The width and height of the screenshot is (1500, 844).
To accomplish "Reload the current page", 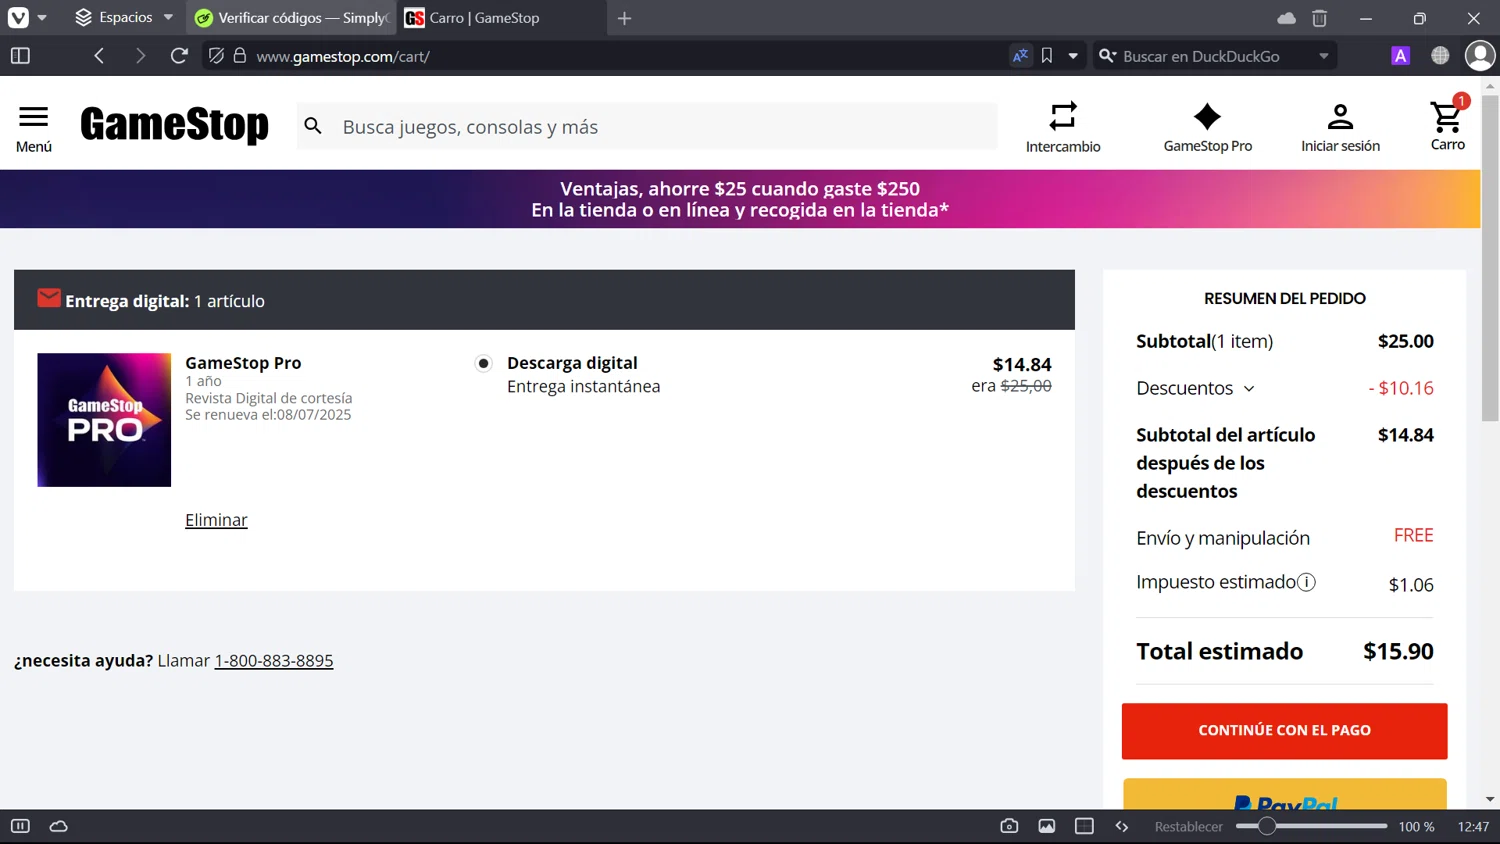I will point(179,56).
